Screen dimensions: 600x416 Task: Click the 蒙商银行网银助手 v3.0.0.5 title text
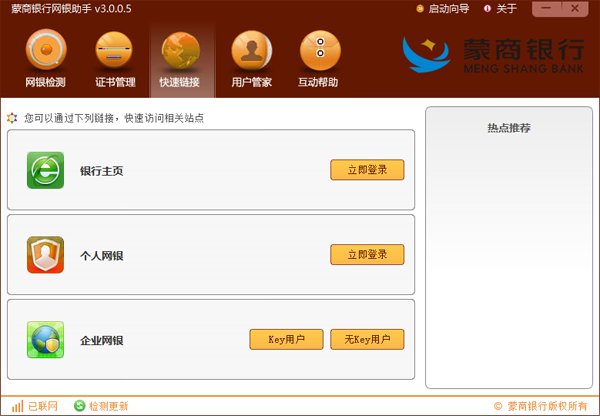pyautogui.click(x=71, y=9)
